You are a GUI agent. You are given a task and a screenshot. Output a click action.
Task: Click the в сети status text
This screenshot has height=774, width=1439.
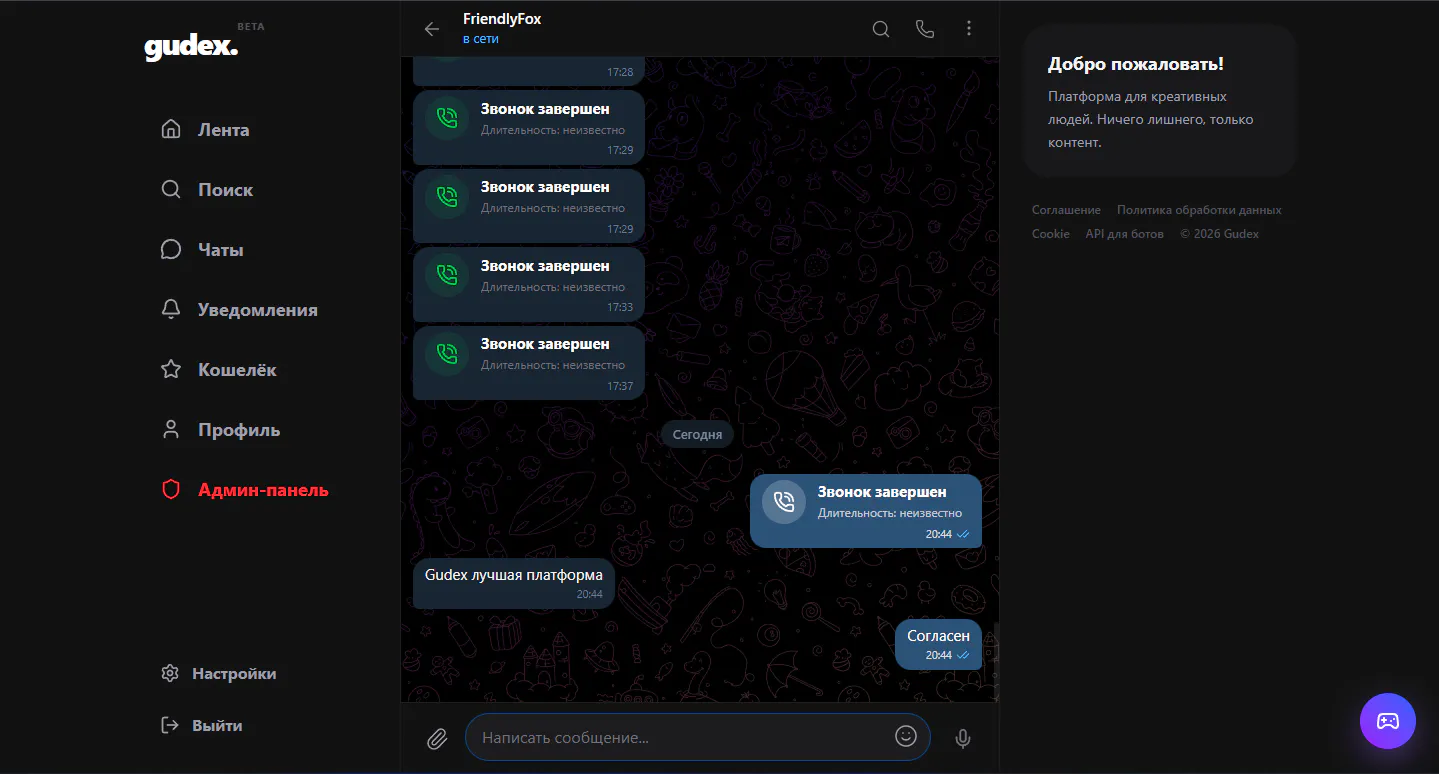[481, 39]
